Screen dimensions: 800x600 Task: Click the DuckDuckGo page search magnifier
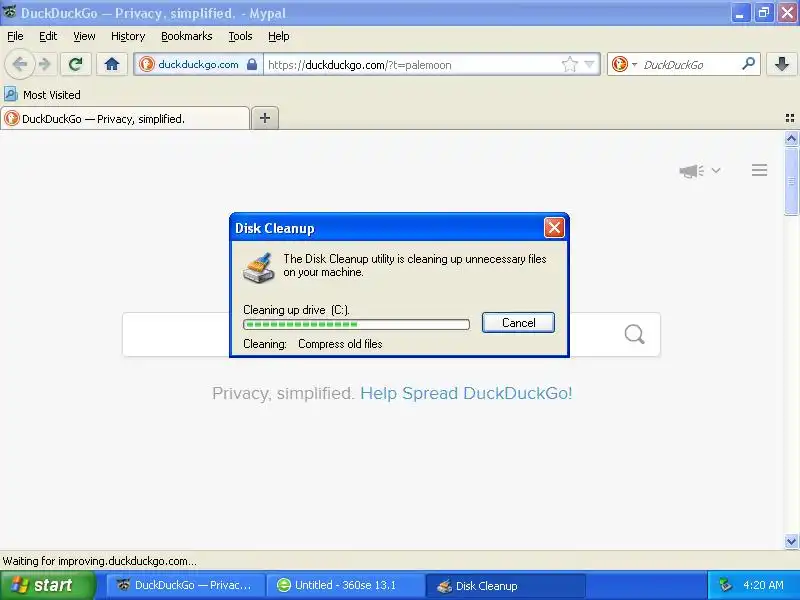coord(634,334)
